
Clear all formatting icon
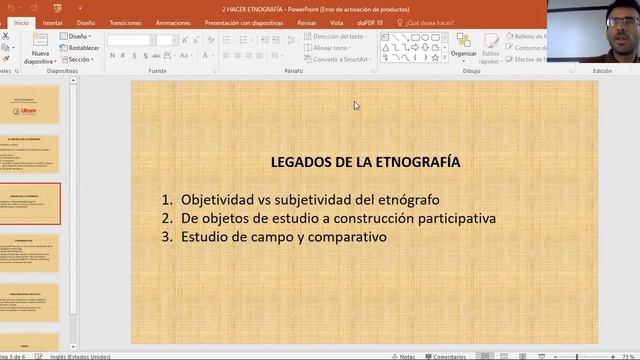pyautogui.click(x=211, y=40)
